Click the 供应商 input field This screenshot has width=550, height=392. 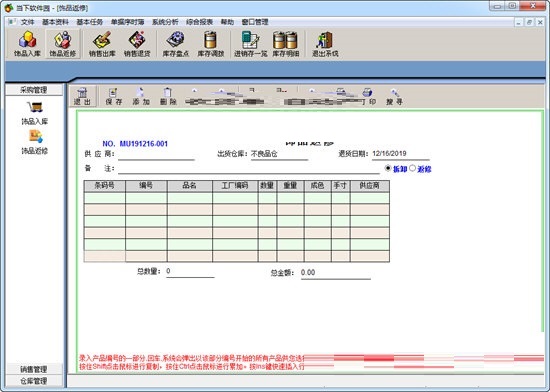[156, 155]
